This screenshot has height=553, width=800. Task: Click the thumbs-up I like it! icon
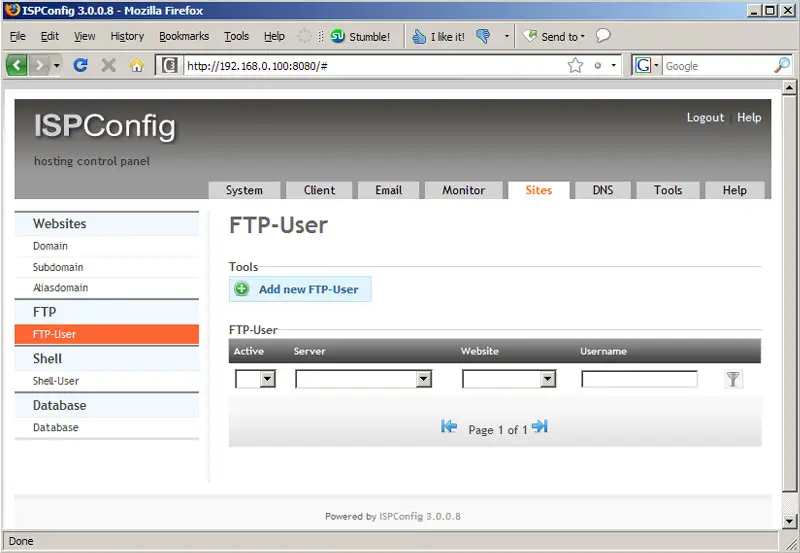click(x=419, y=36)
